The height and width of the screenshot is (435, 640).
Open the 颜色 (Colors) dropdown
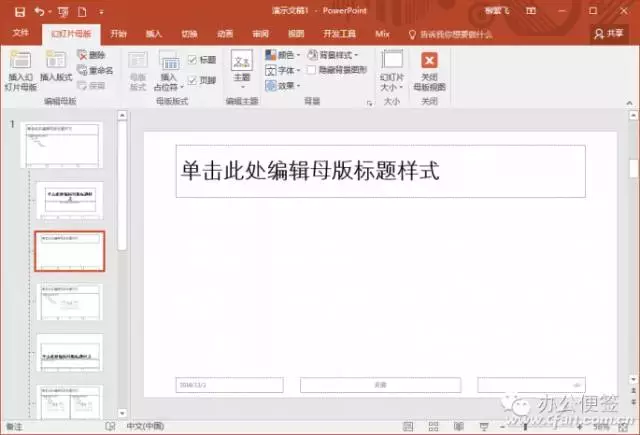click(x=282, y=55)
